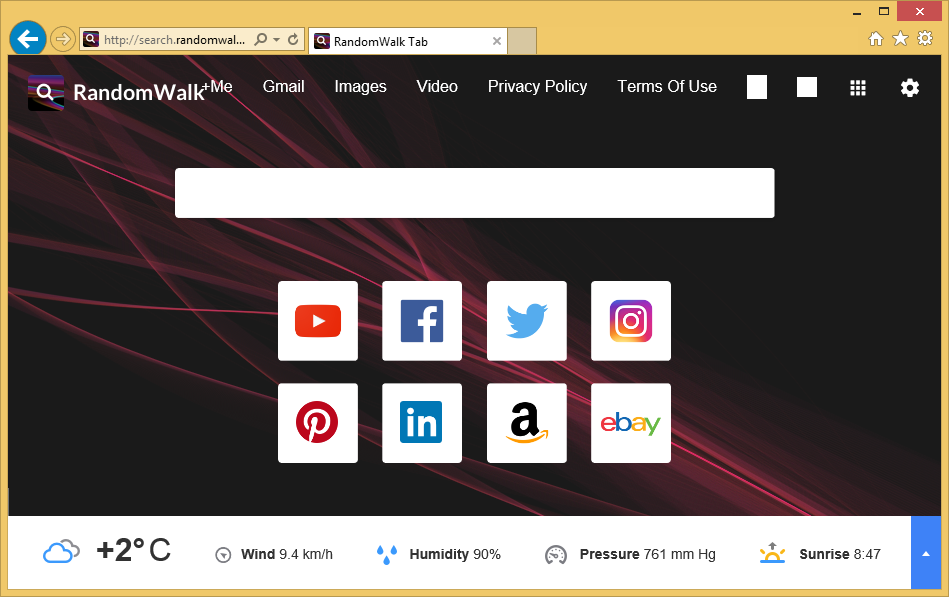949x597 pixels.
Task: Open the Gmail link
Action: click(283, 87)
